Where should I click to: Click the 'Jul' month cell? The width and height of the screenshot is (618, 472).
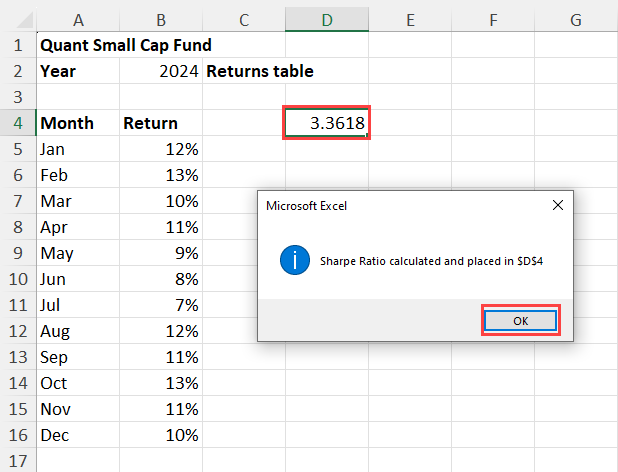(x=78, y=305)
